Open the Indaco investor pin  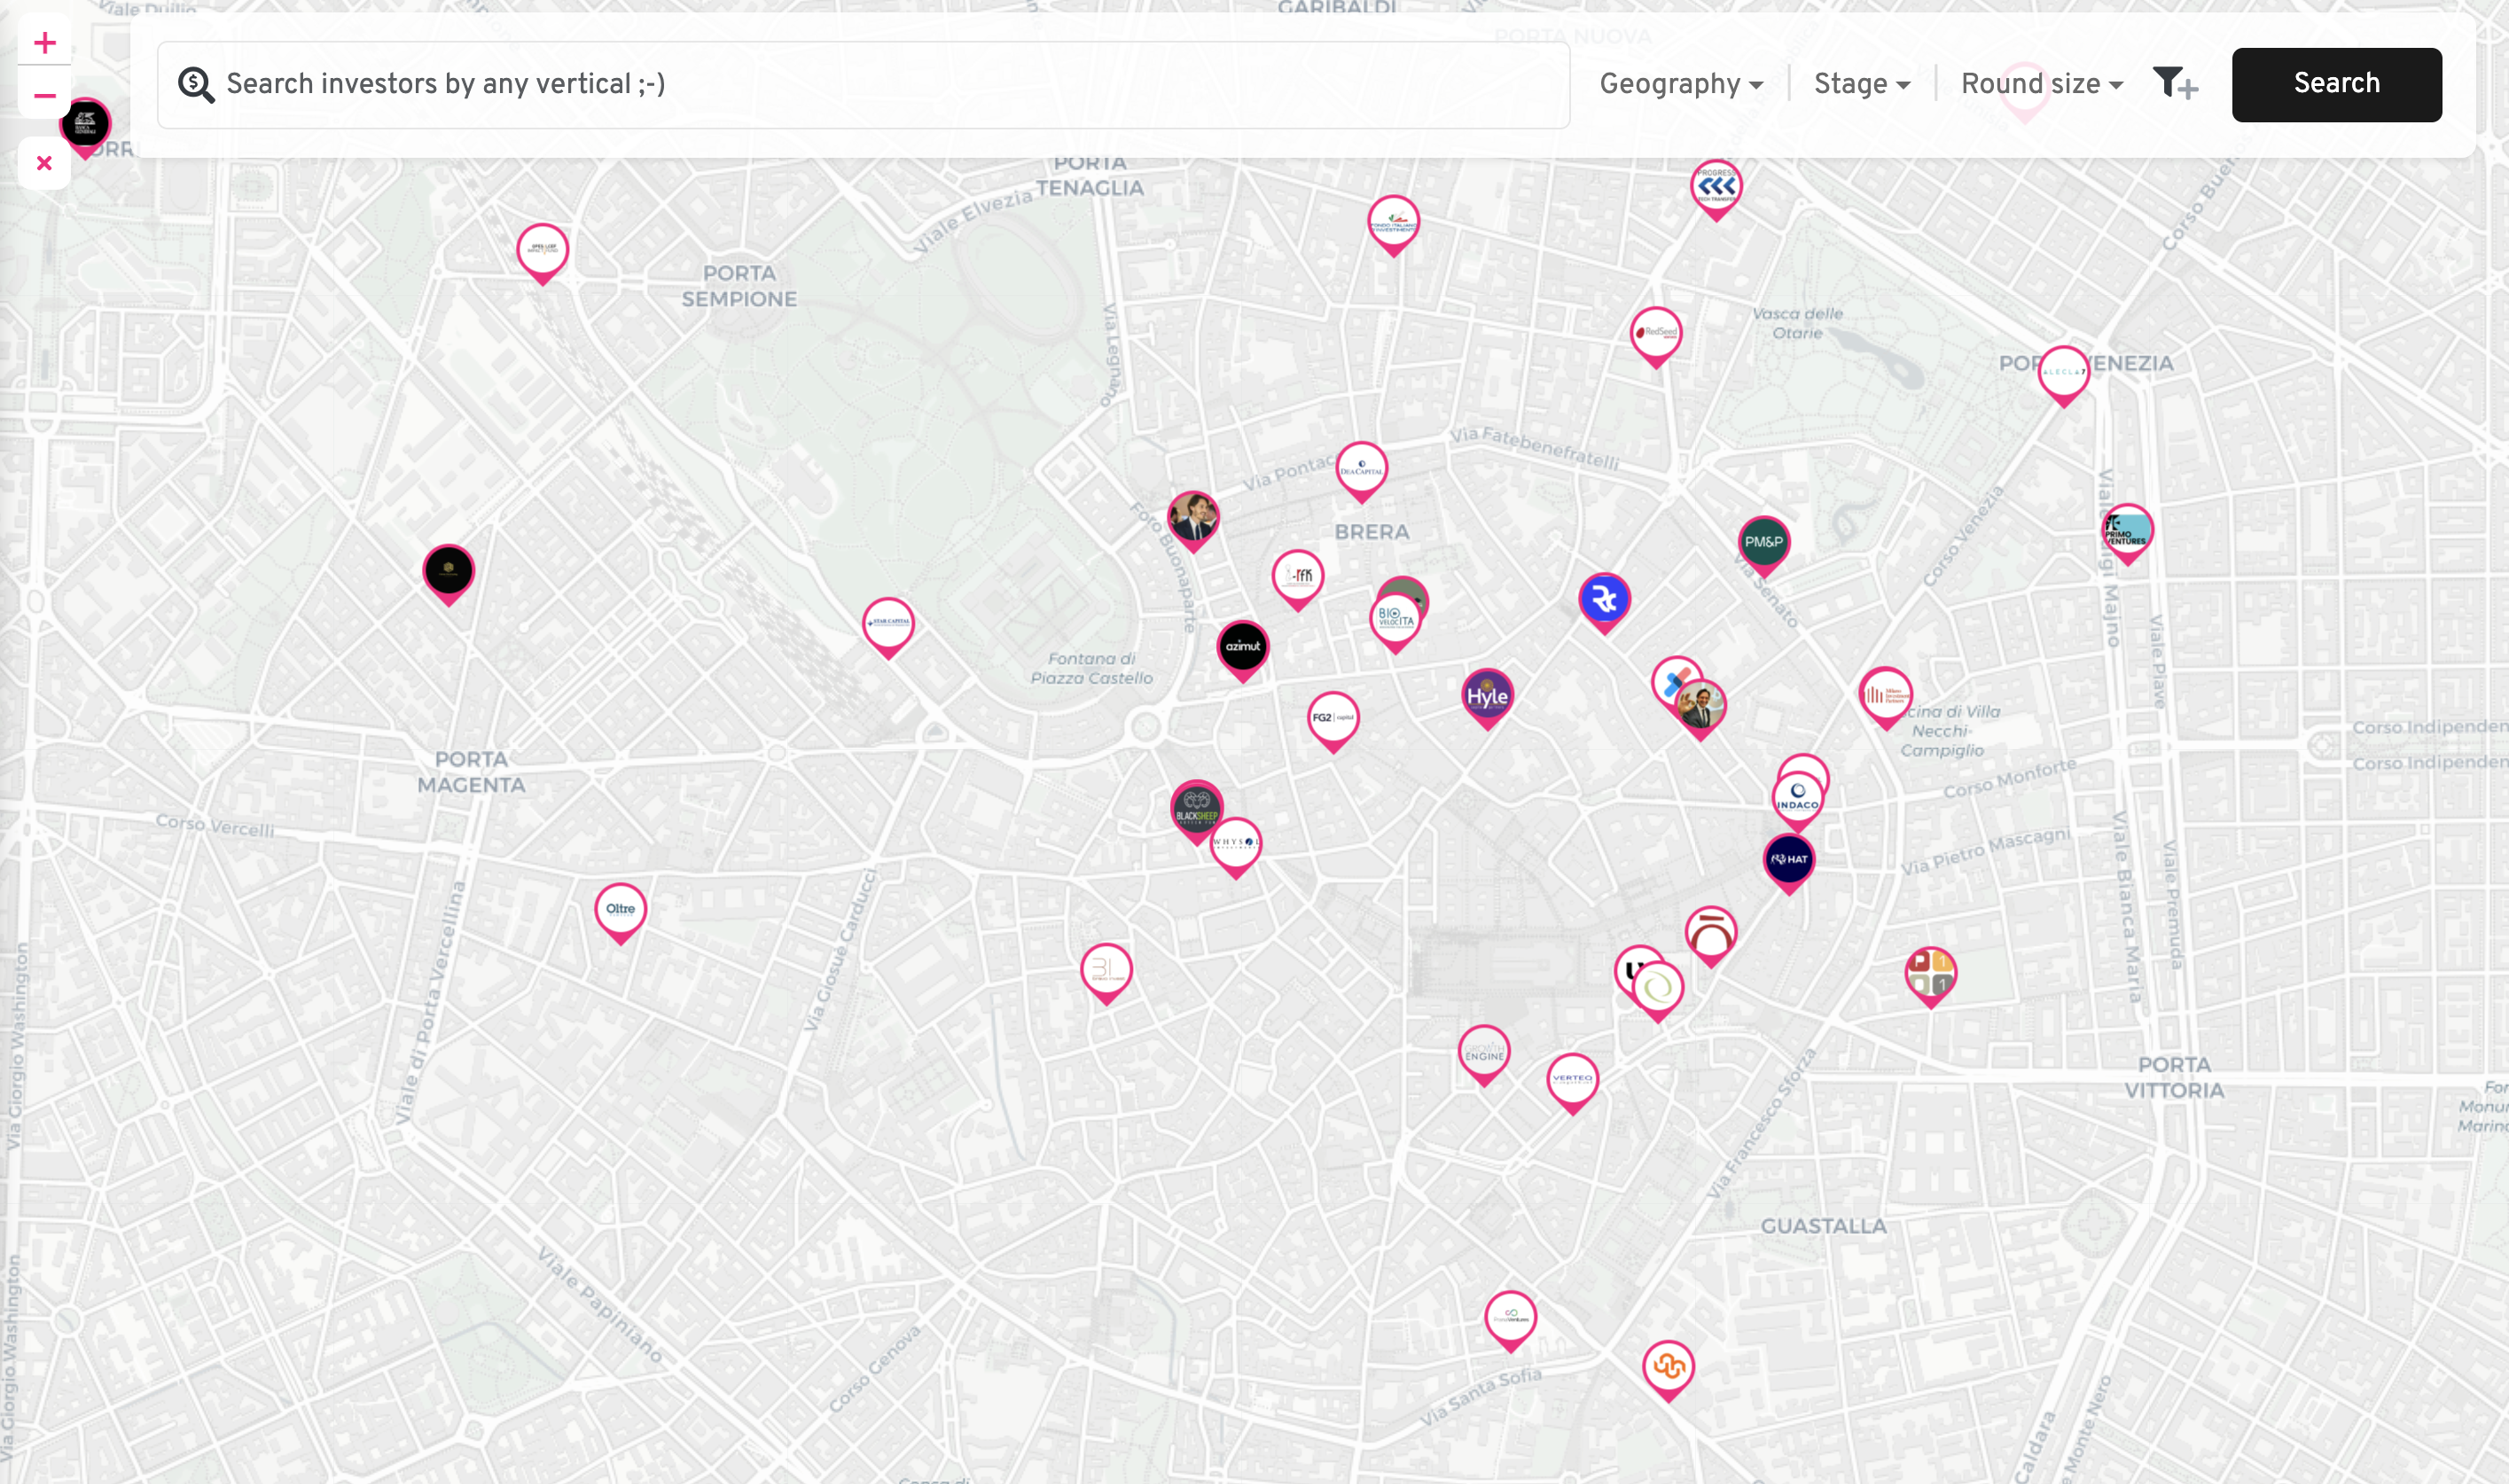1797,799
